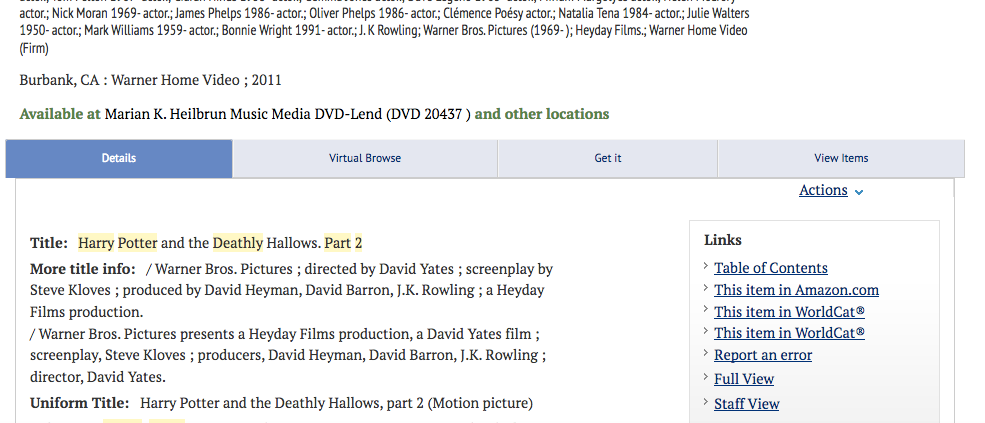Open the Full View link
The image size is (985, 423).
point(744,379)
